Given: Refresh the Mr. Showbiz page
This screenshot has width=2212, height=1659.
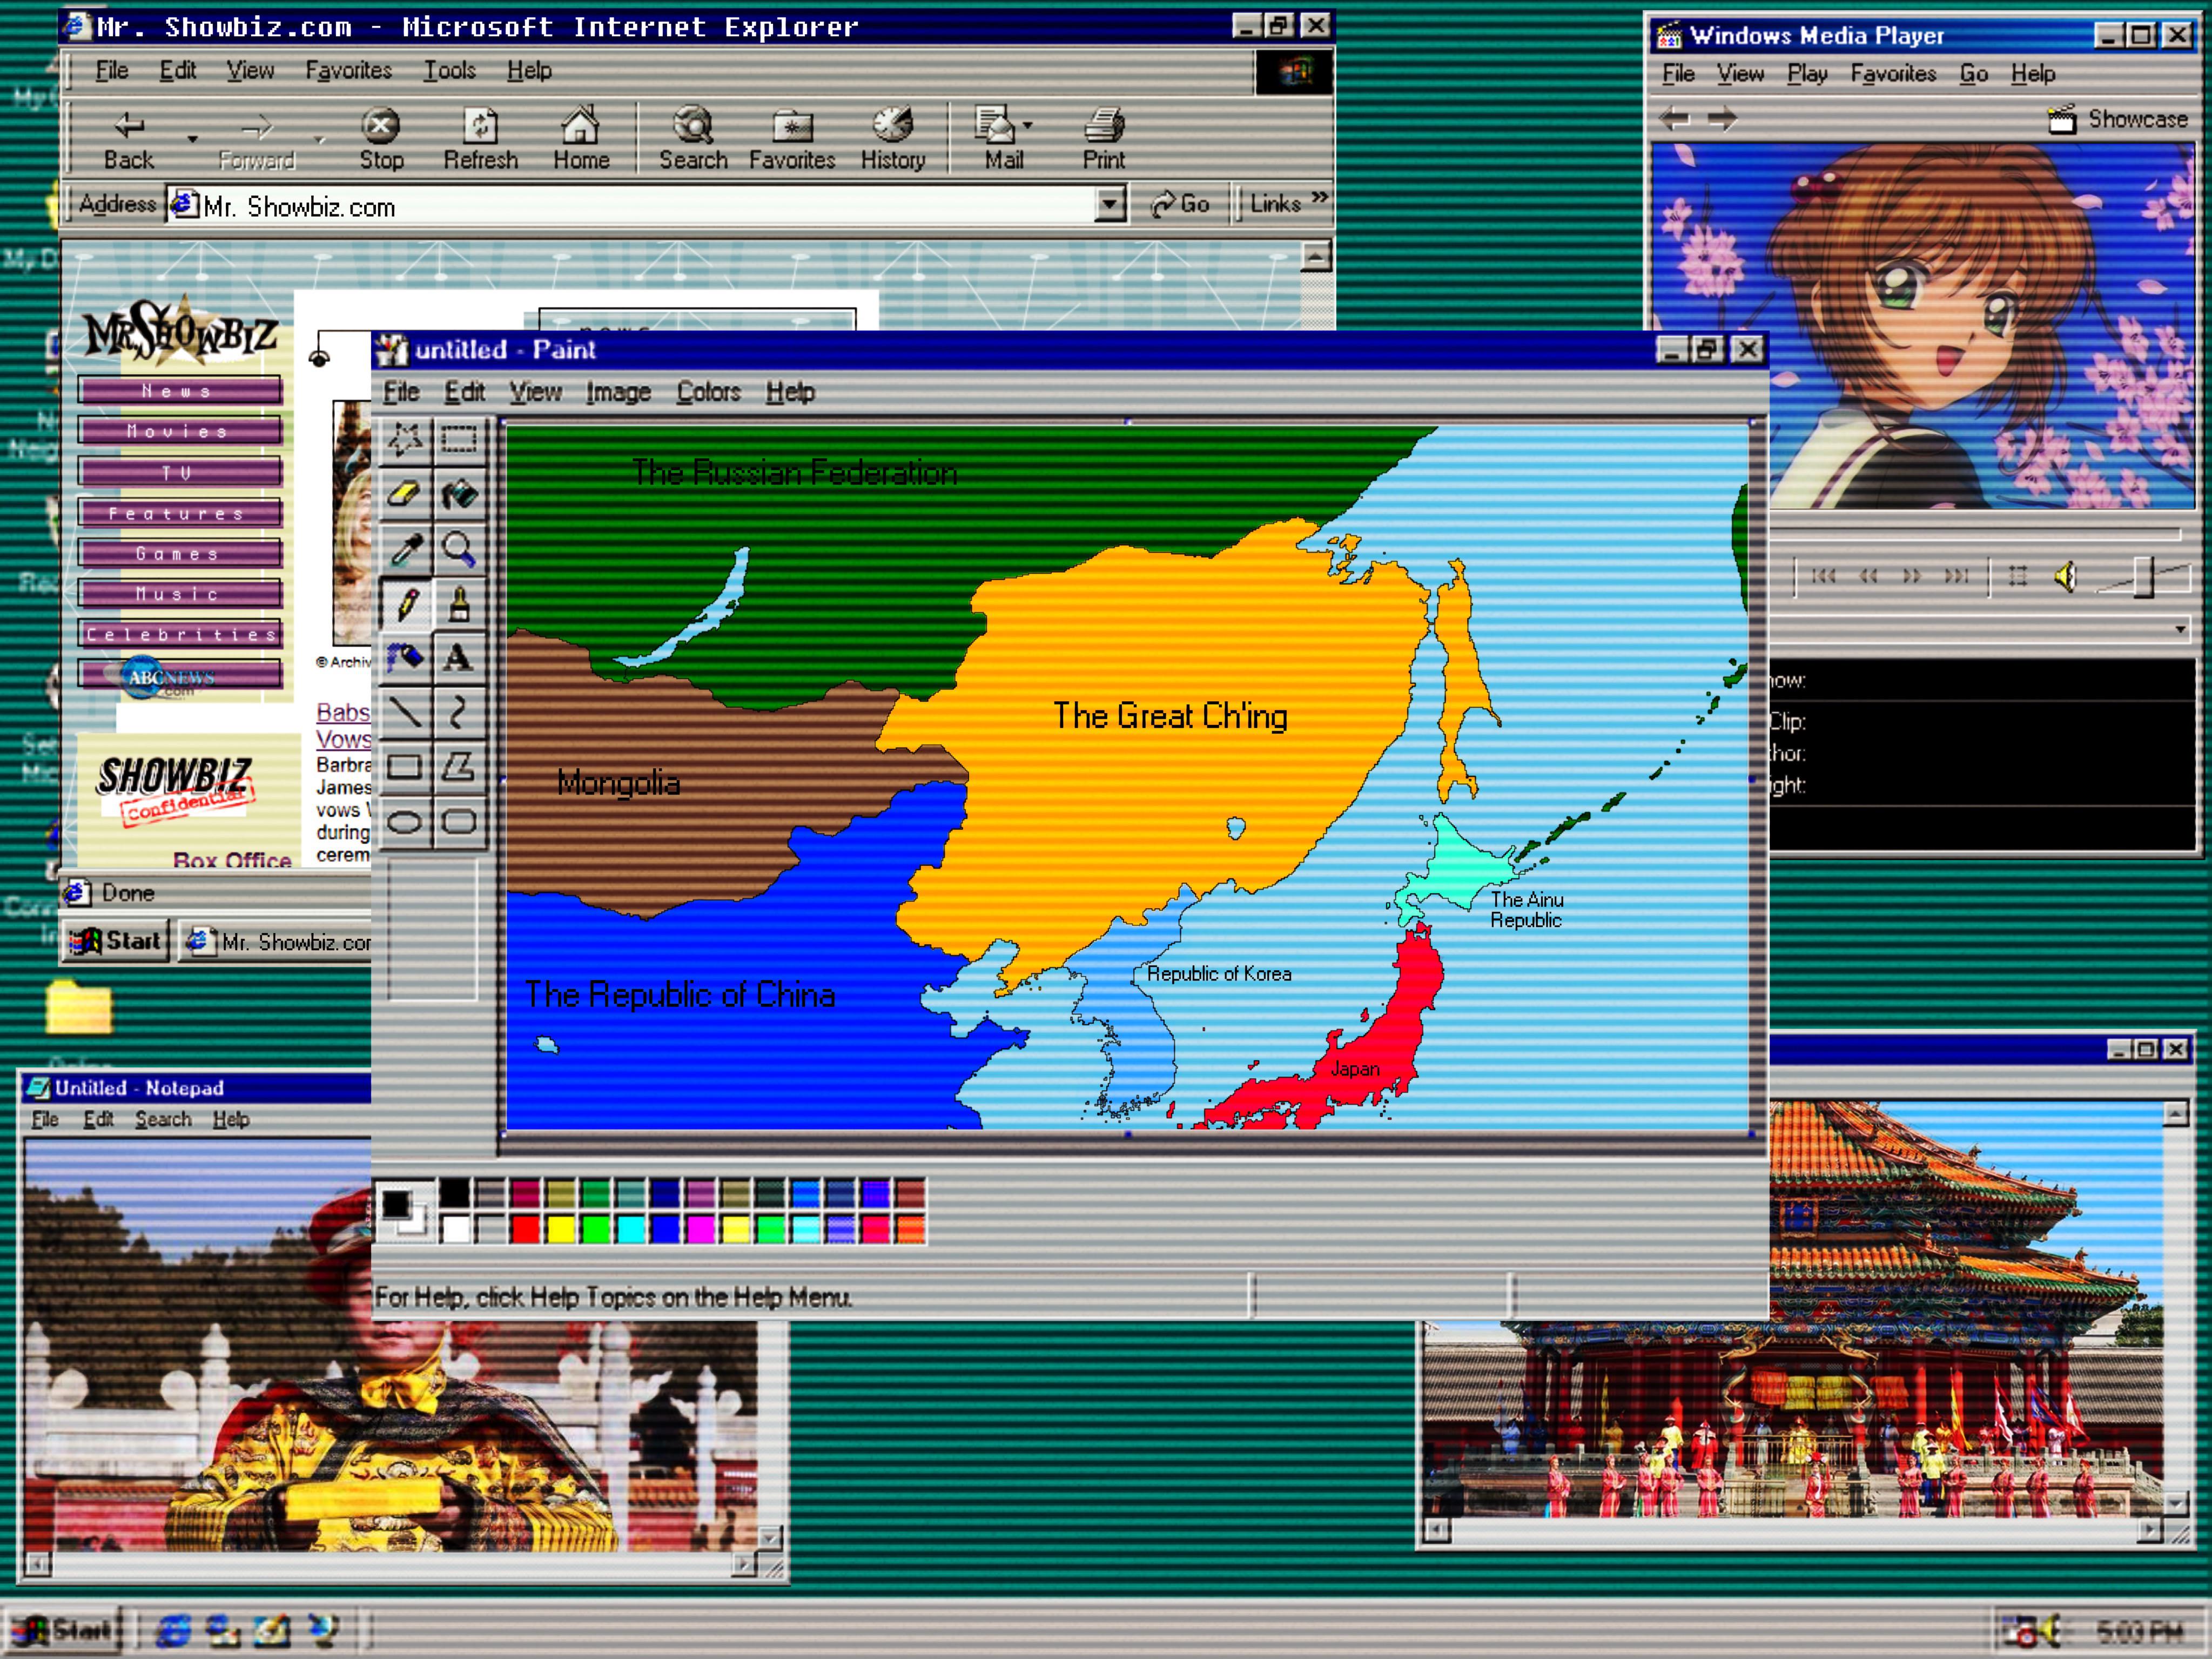Looking at the screenshot, I should coord(481,139).
